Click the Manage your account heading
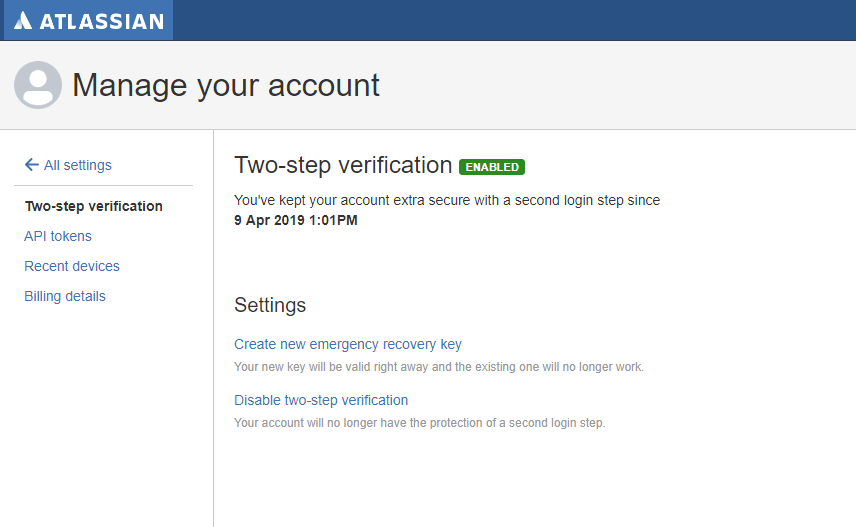Screen dimensions: 856x527 coord(226,85)
